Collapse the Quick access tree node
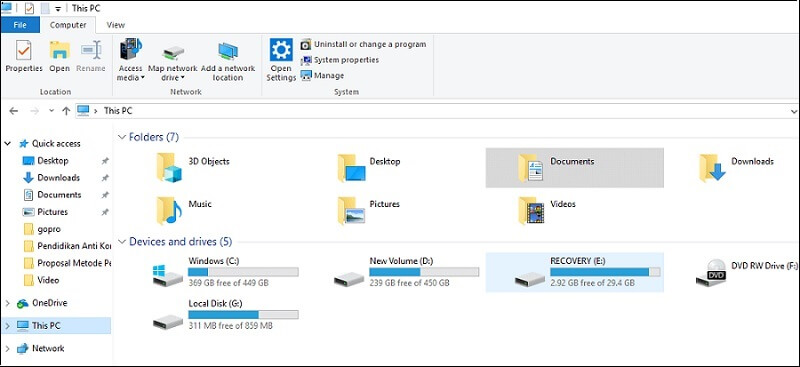Screen dimensions: 800x367 click(x=8, y=144)
